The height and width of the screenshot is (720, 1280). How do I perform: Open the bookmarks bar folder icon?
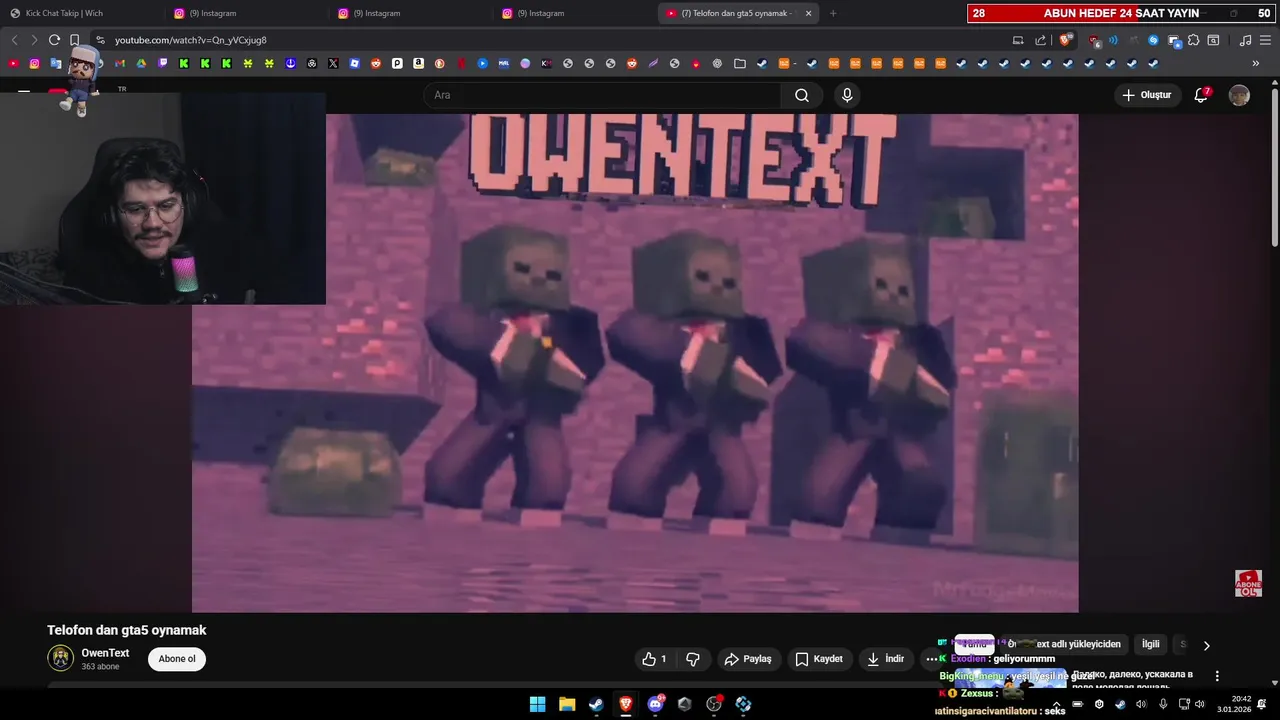pyautogui.click(x=739, y=63)
